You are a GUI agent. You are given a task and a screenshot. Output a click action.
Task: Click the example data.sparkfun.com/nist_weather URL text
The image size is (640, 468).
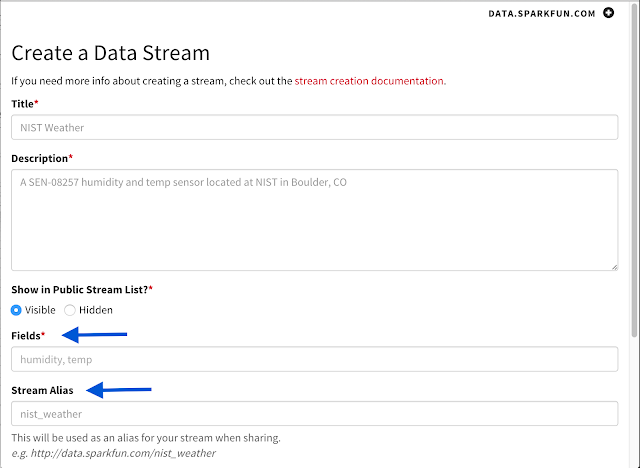[x=123, y=453]
